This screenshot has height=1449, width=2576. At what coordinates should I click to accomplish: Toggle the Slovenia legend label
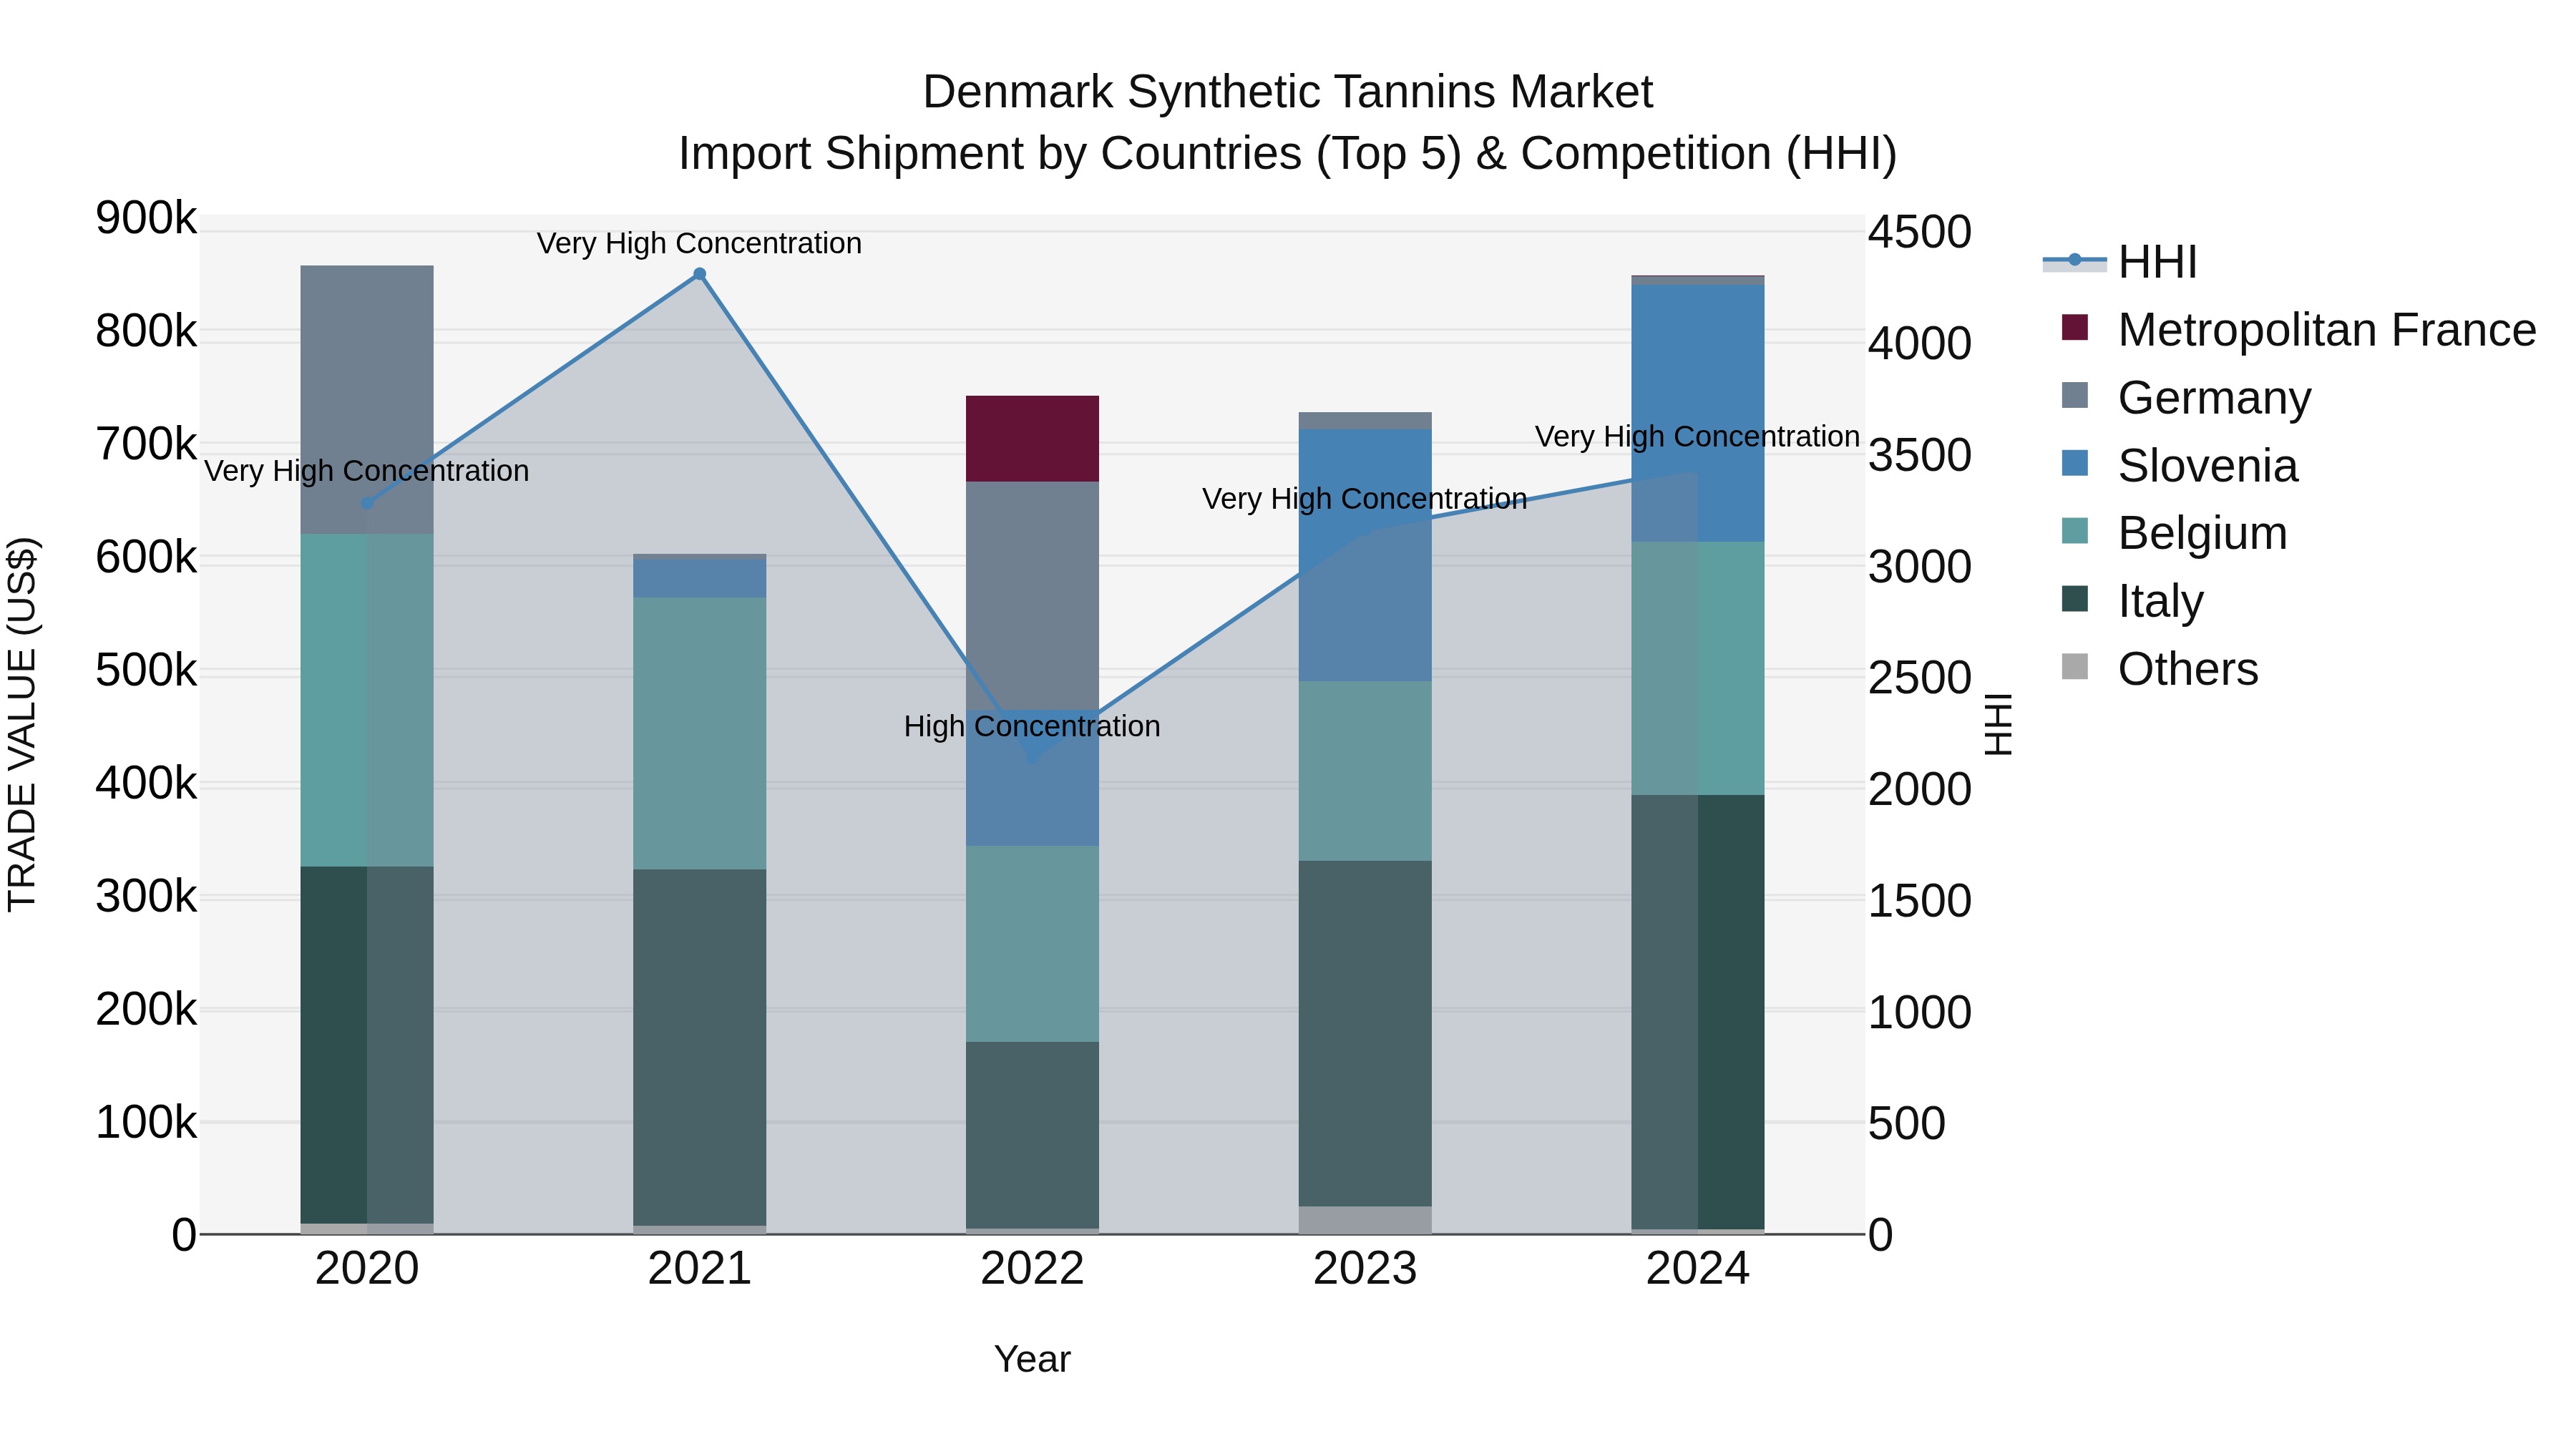(2208, 466)
